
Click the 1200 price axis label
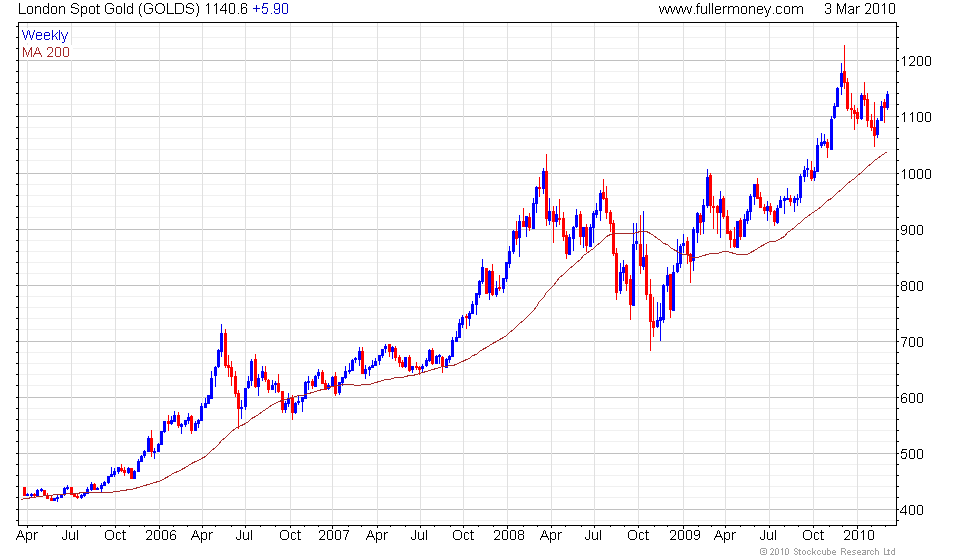(x=916, y=61)
